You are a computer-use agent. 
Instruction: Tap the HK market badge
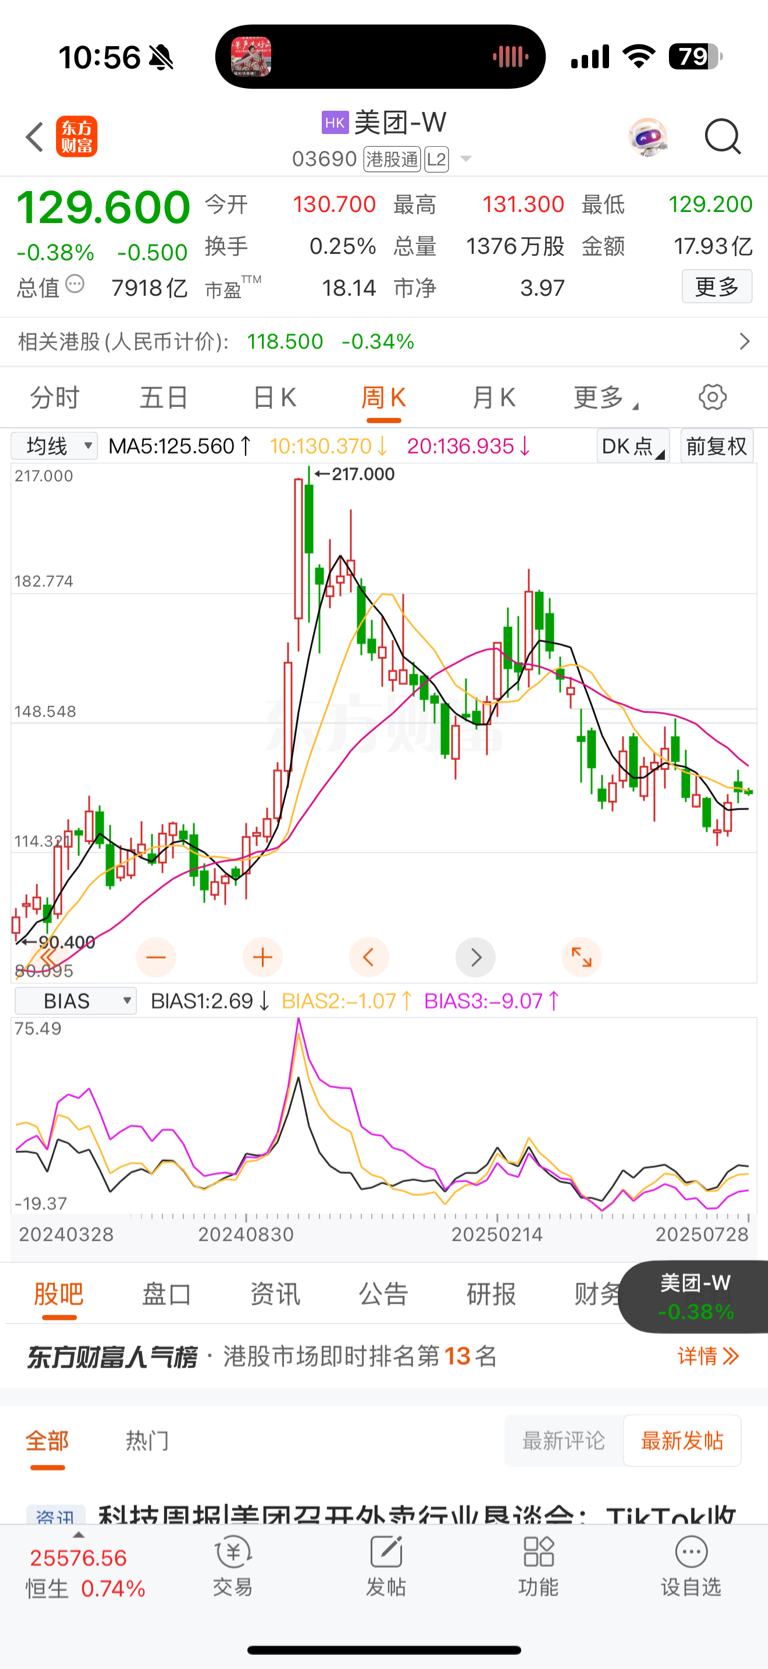(x=335, y=123)
